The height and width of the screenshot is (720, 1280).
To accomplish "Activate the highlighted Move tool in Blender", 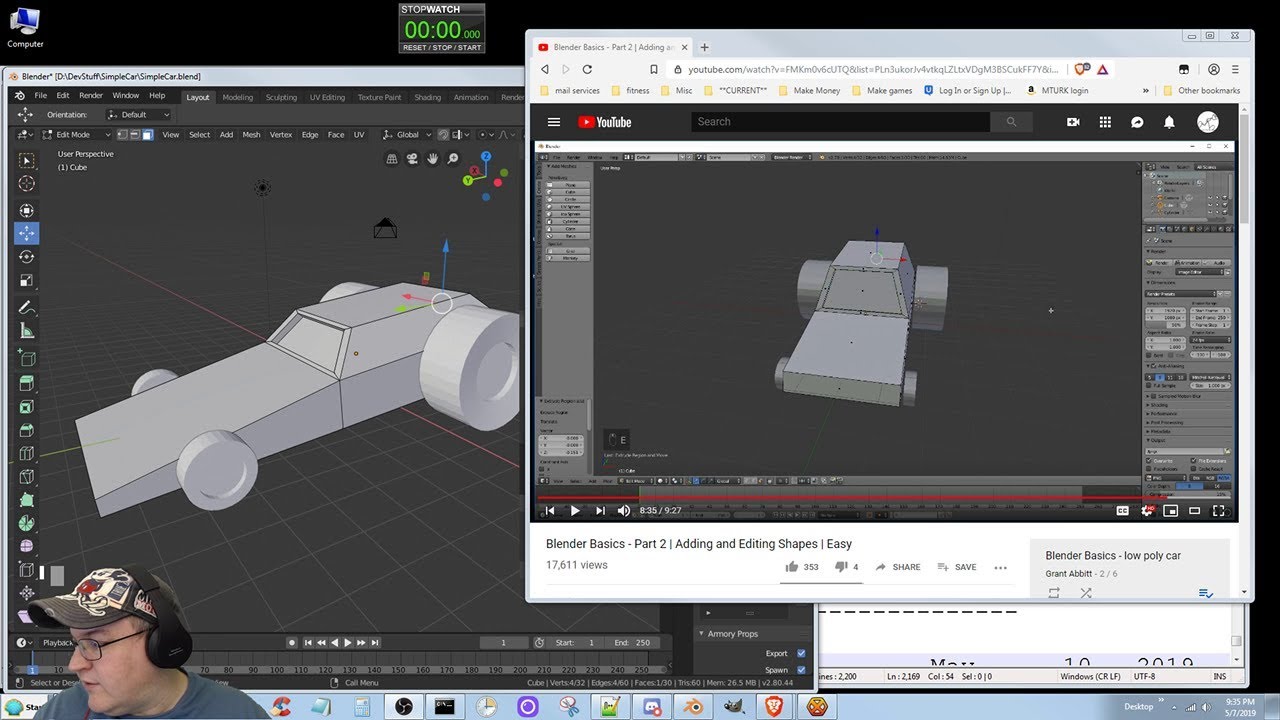I will pyautogui.click(x=26, y=233).
